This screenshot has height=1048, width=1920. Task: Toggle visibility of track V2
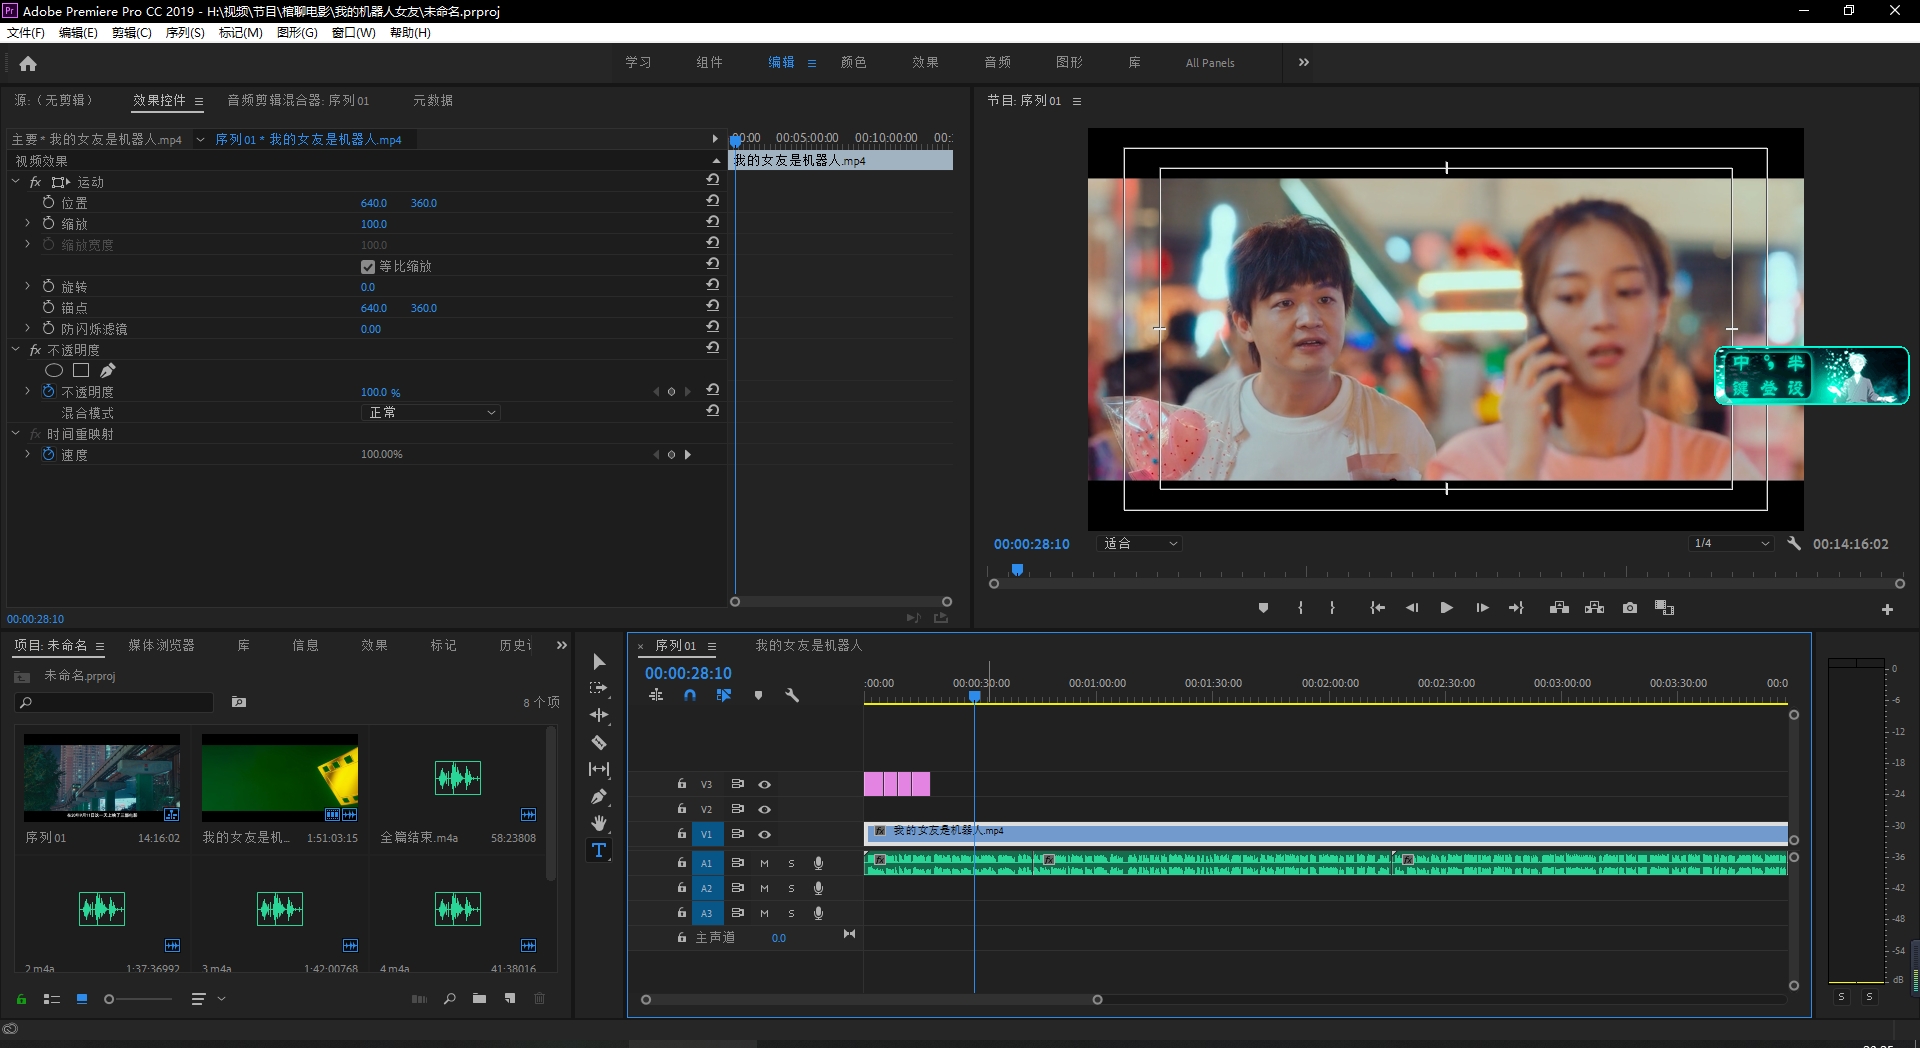pos(764,809)
